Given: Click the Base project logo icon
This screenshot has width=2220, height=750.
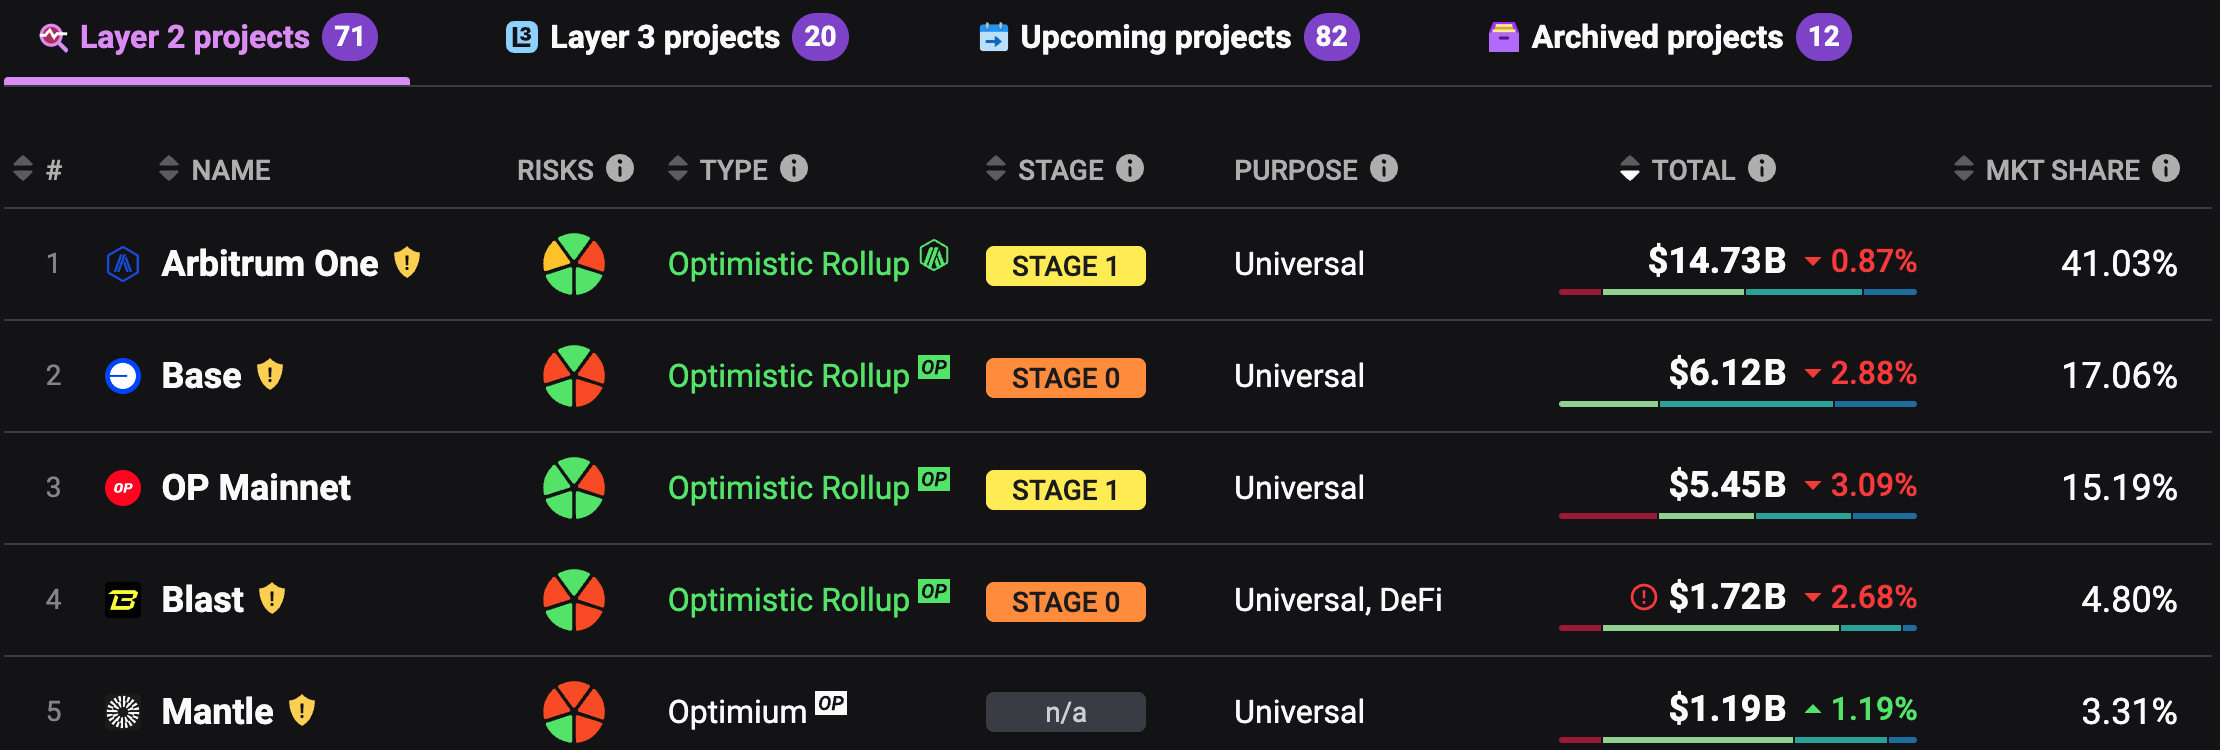Looking at the screenshot, I should (123, 376).
